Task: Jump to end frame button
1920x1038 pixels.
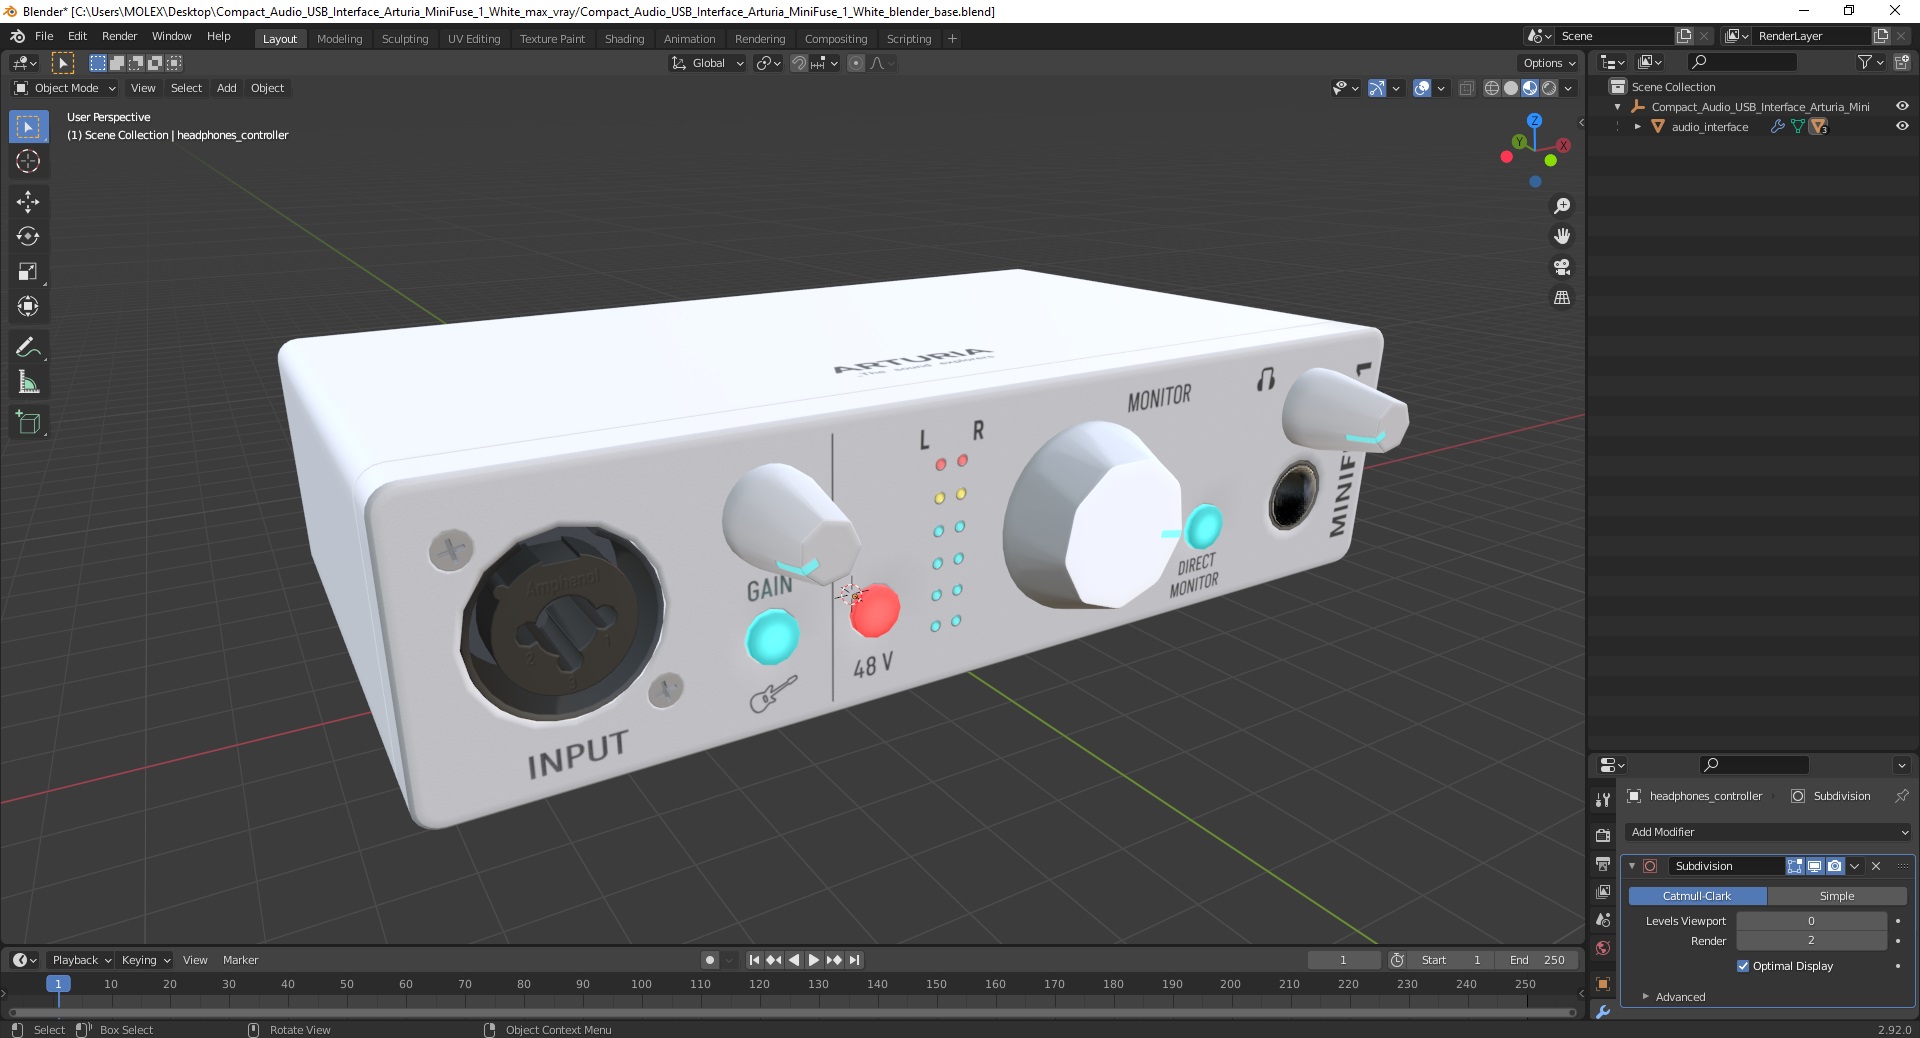Action: 854,960
